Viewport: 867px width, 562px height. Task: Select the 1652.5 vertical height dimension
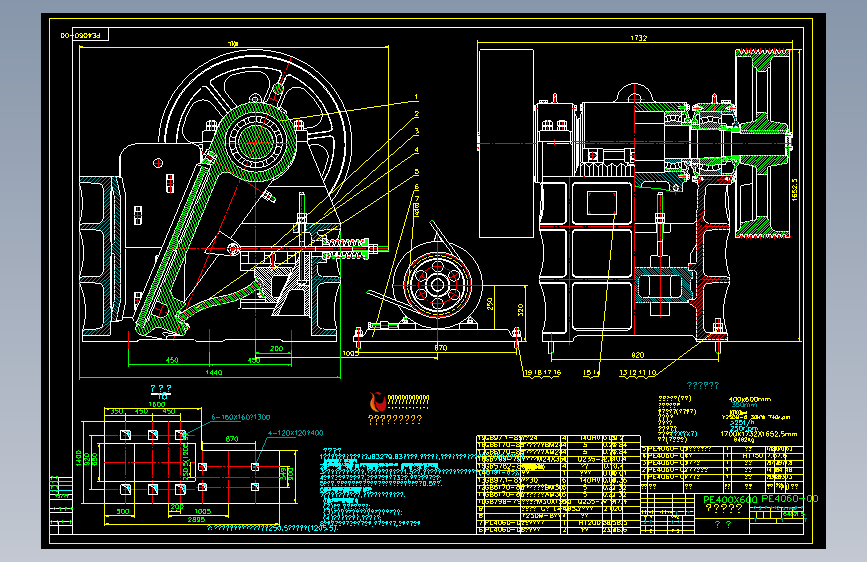[x=795, y=189]
